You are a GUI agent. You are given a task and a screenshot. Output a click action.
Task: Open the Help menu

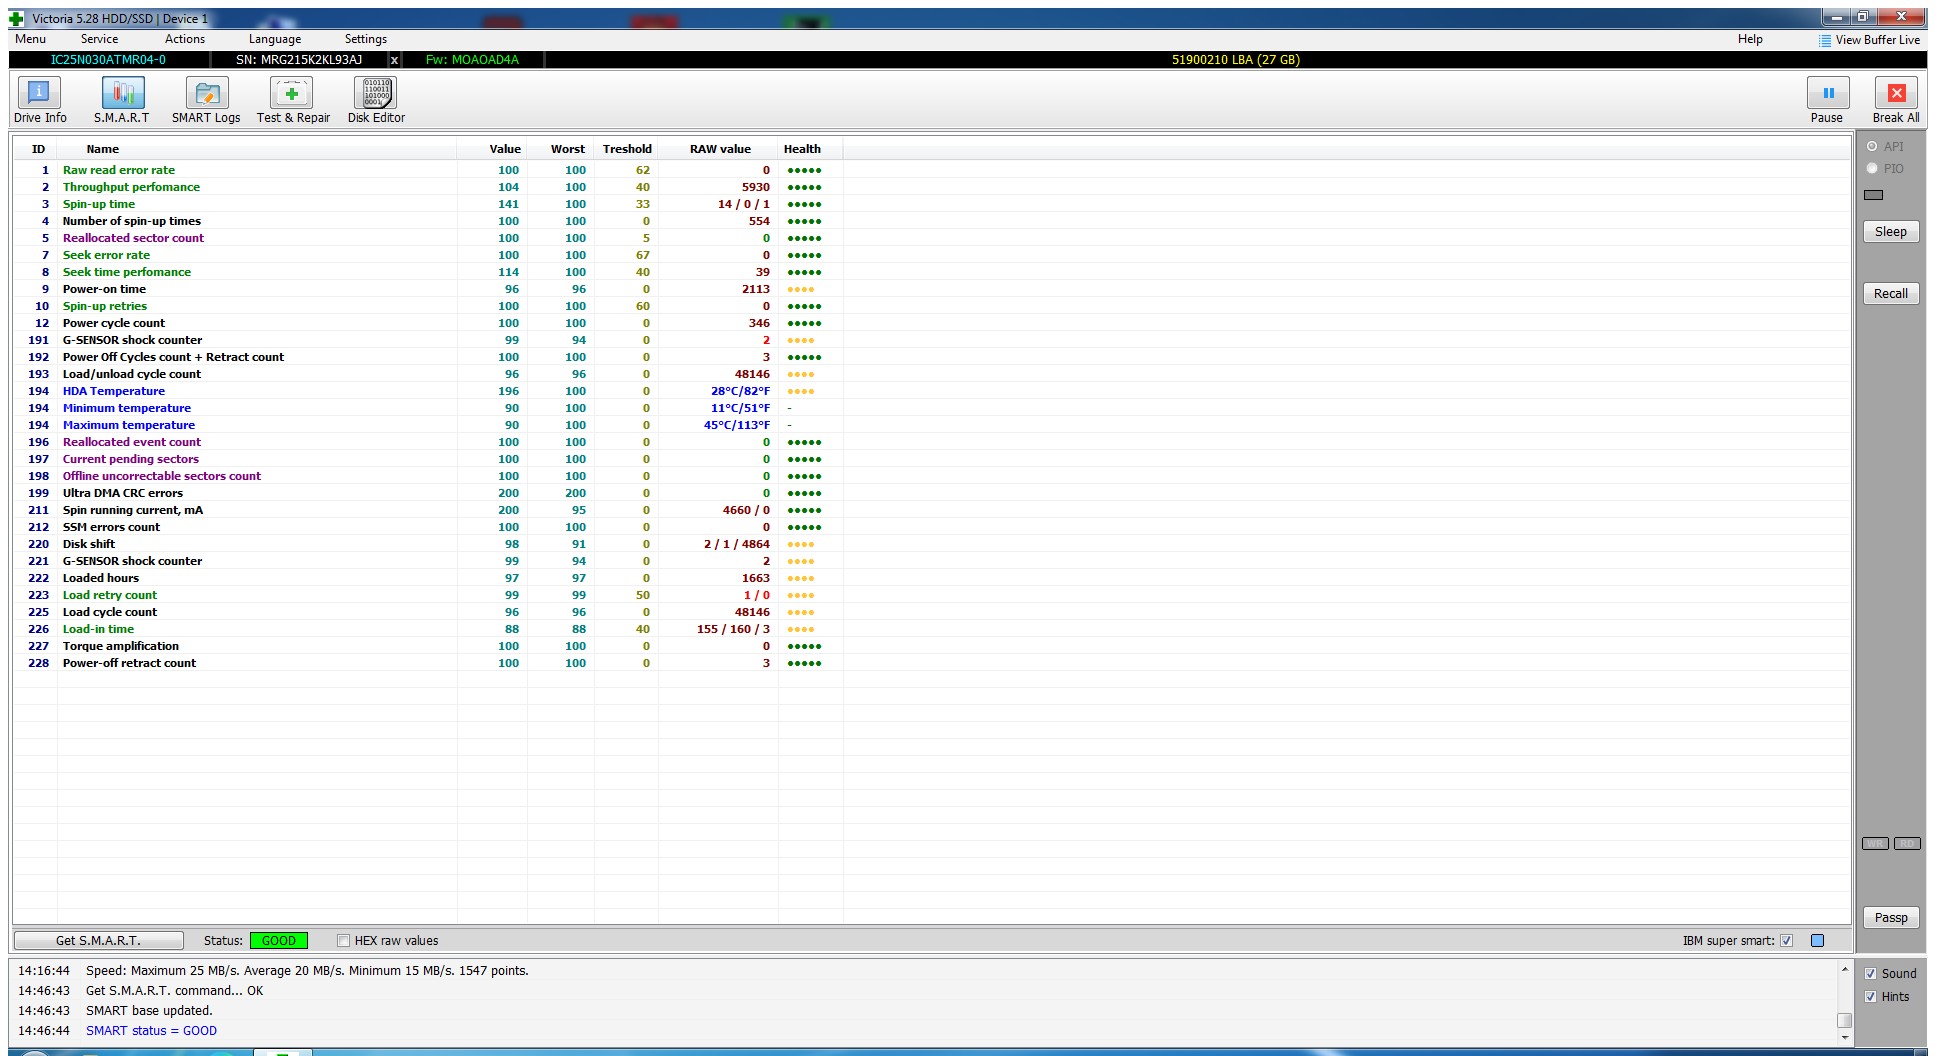(x=1750, y=39)
